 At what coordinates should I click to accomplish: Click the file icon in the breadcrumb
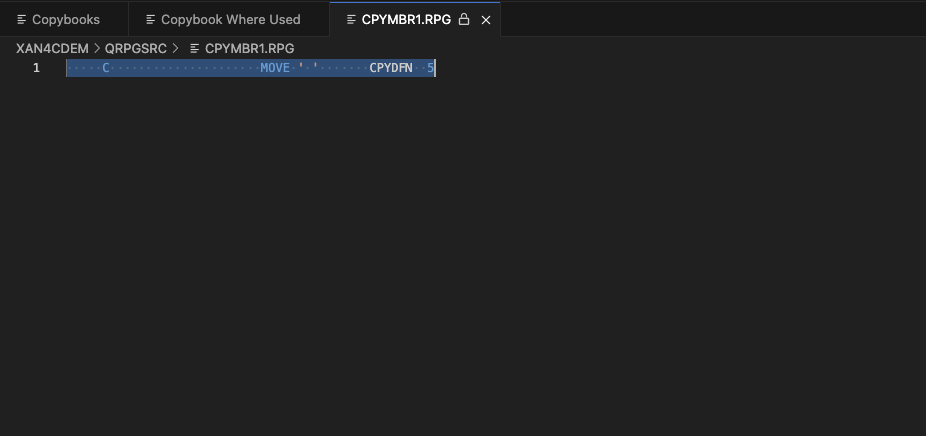coord(195,48)
